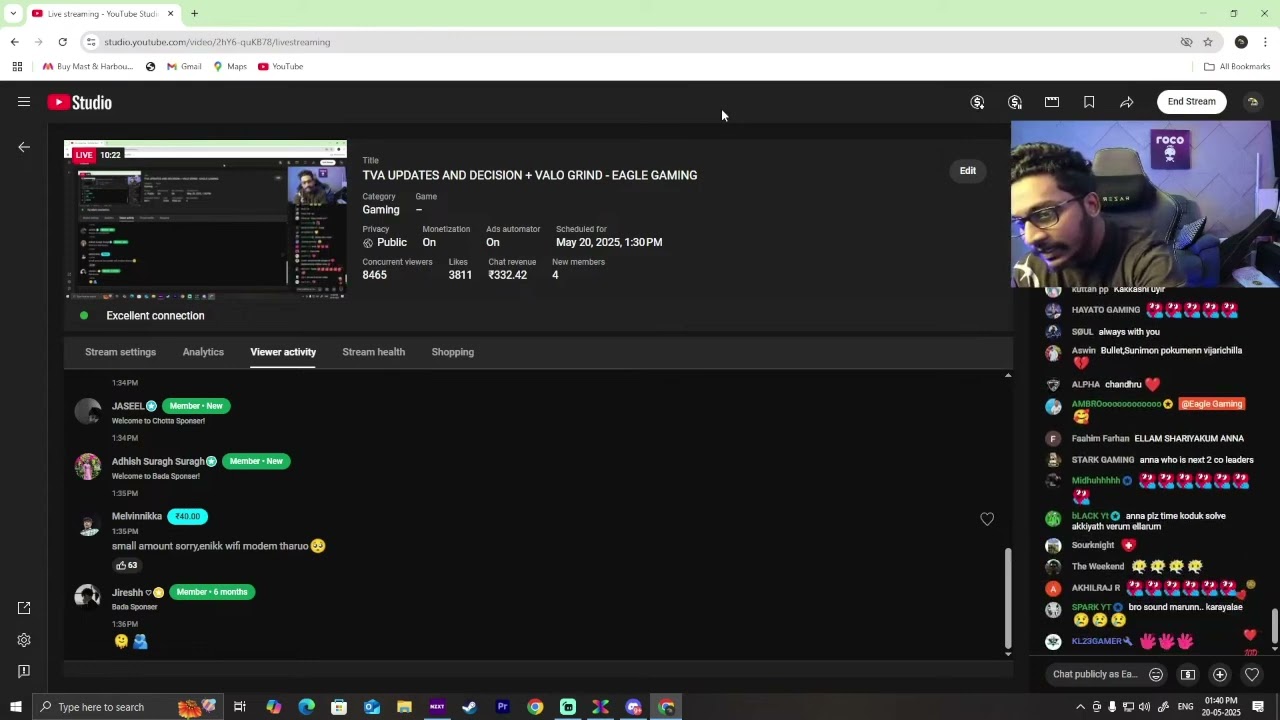Click the eye-slash icon in address bar
This screenshot has height=720, width=1280.
click(1186, 42)
